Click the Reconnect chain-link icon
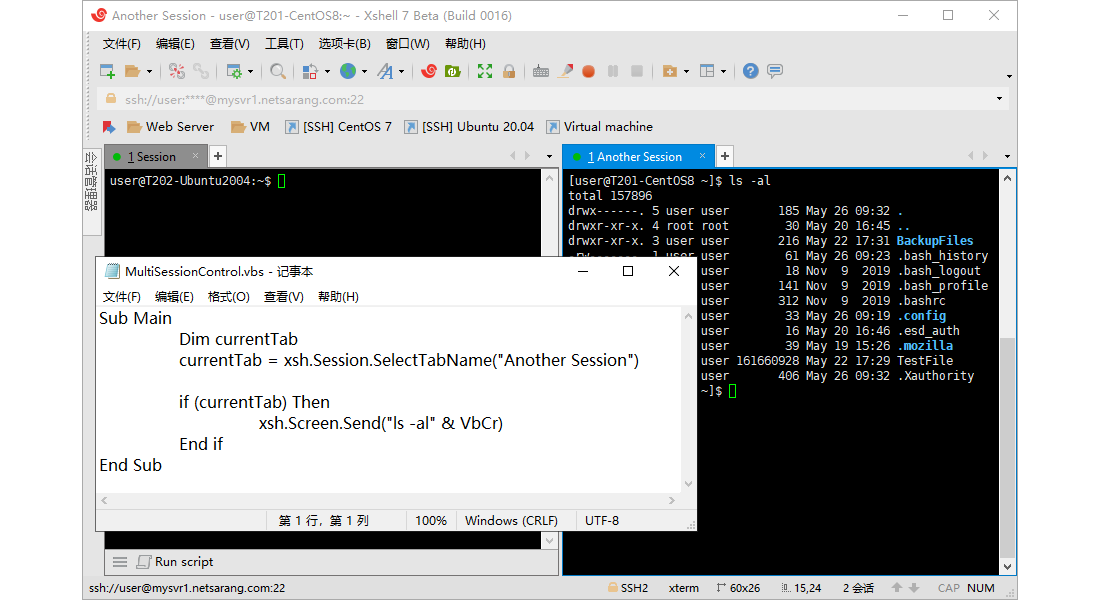 (x=201, y=71)
